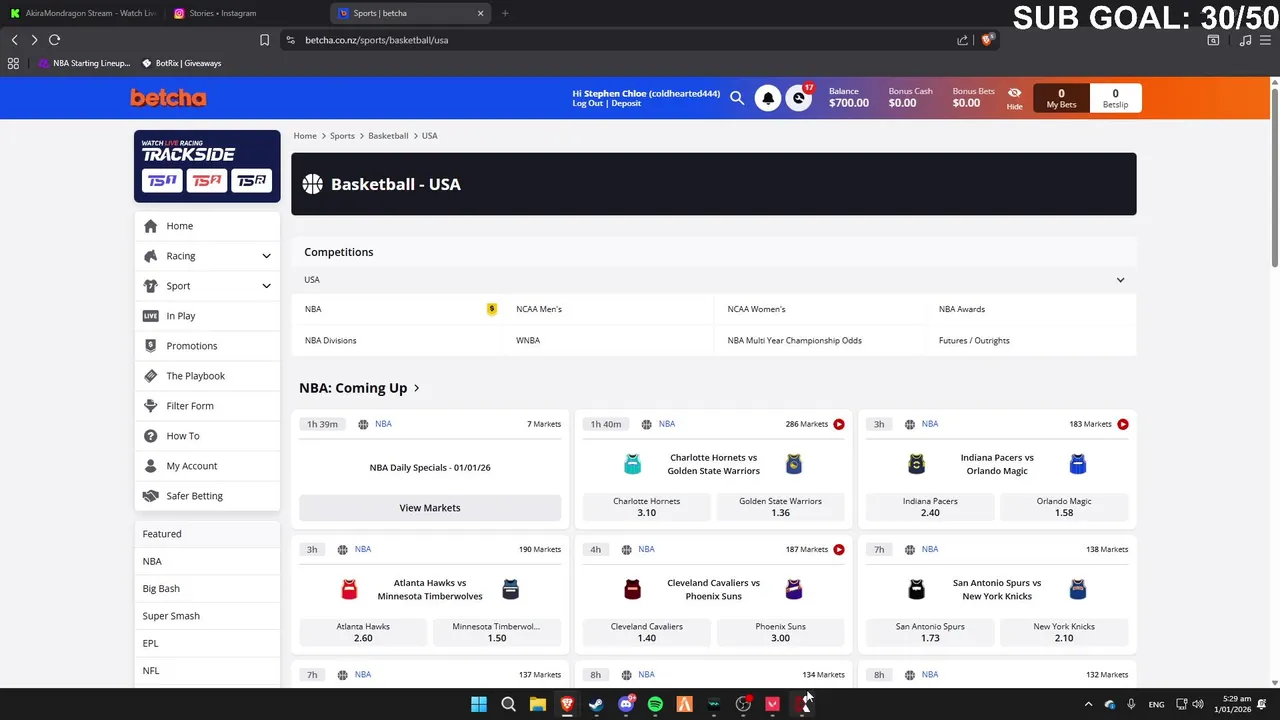Click the My Account person icon
The width and height of the screenshot is (1280, 720).
click(150, 466)
